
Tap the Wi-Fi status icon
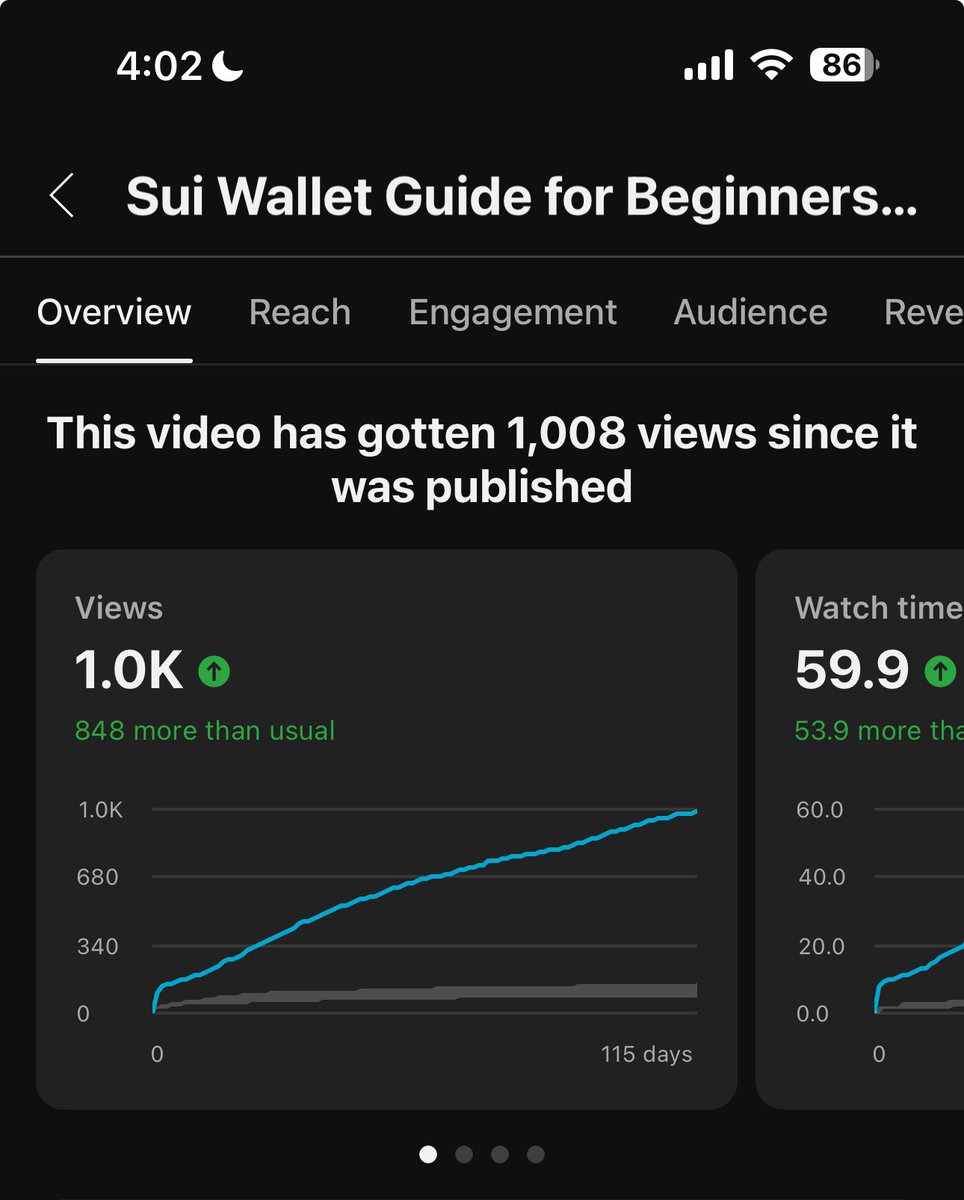(770, 66)
